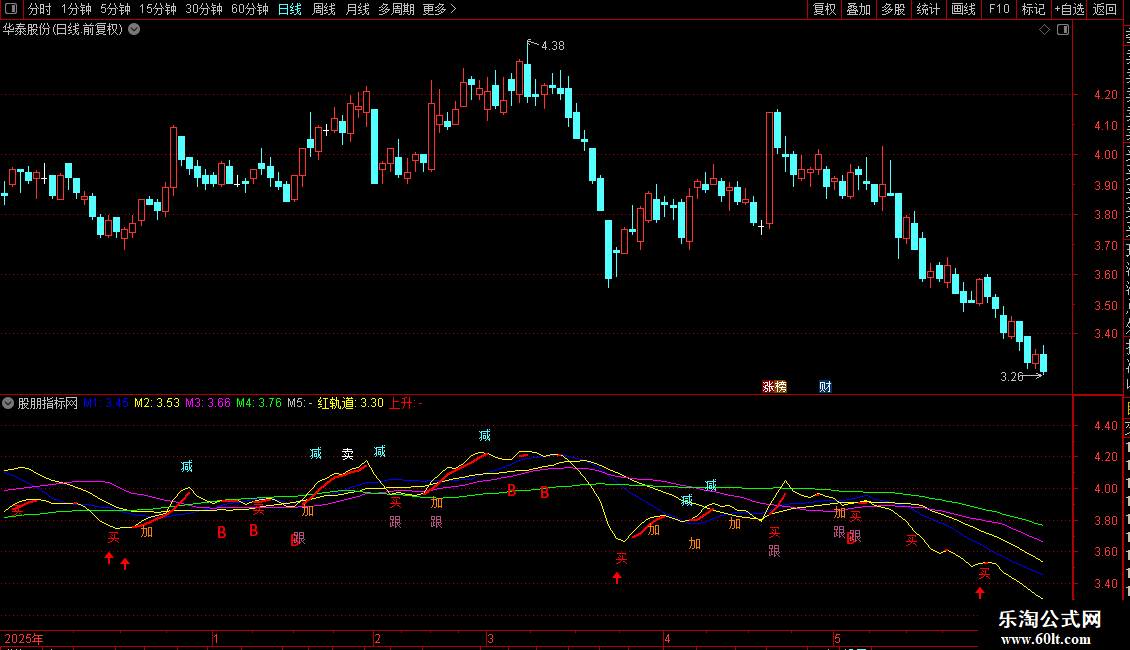Click the 华泰股份(日线.前复权) chart title
Image resolution: width=1130 pixels, height=650 pixels.
[63, 30]
